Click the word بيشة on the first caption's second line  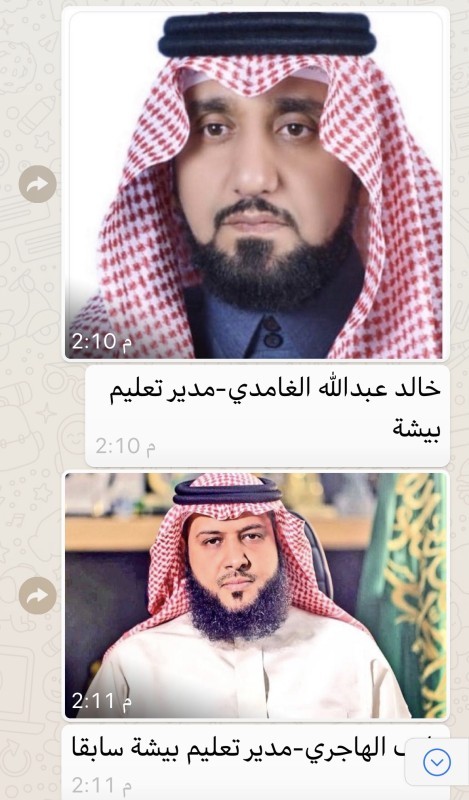pos(416,428)
